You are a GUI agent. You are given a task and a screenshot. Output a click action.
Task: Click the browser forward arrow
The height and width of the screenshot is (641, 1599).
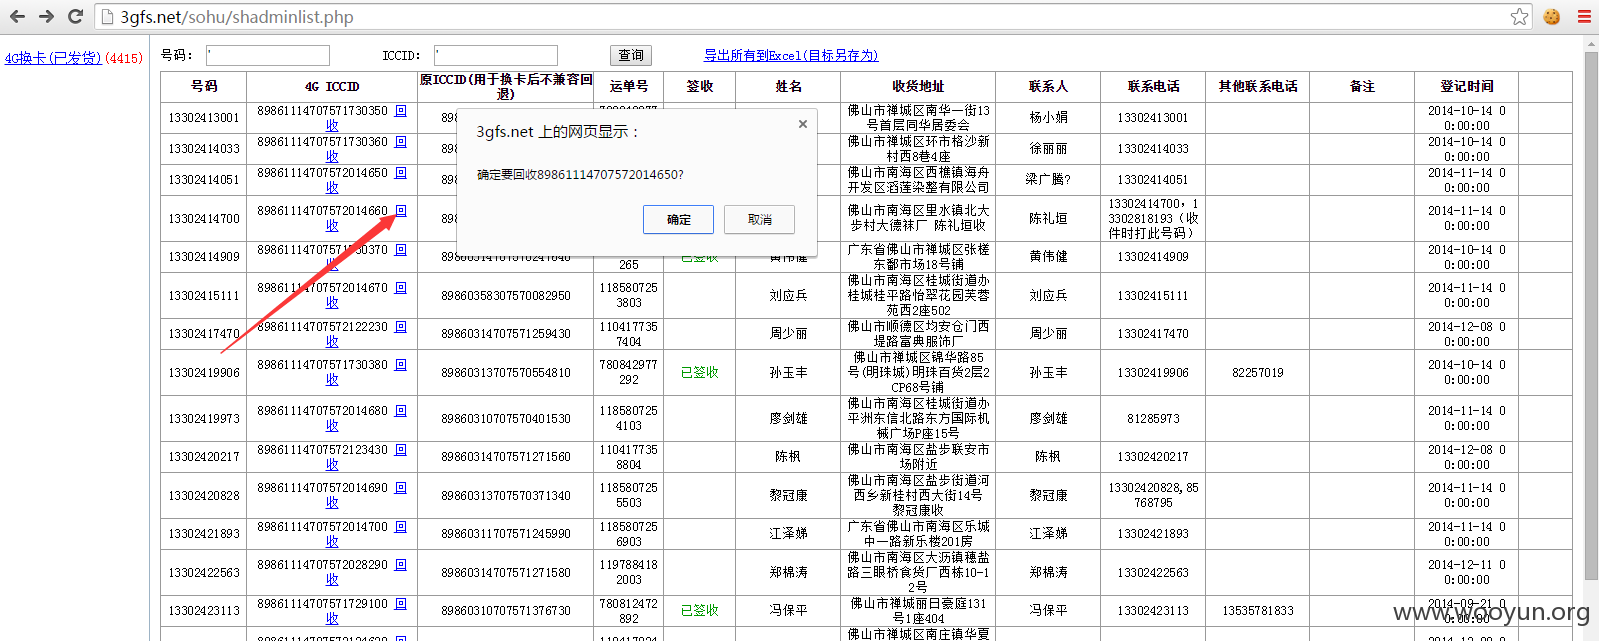point(46,16)
